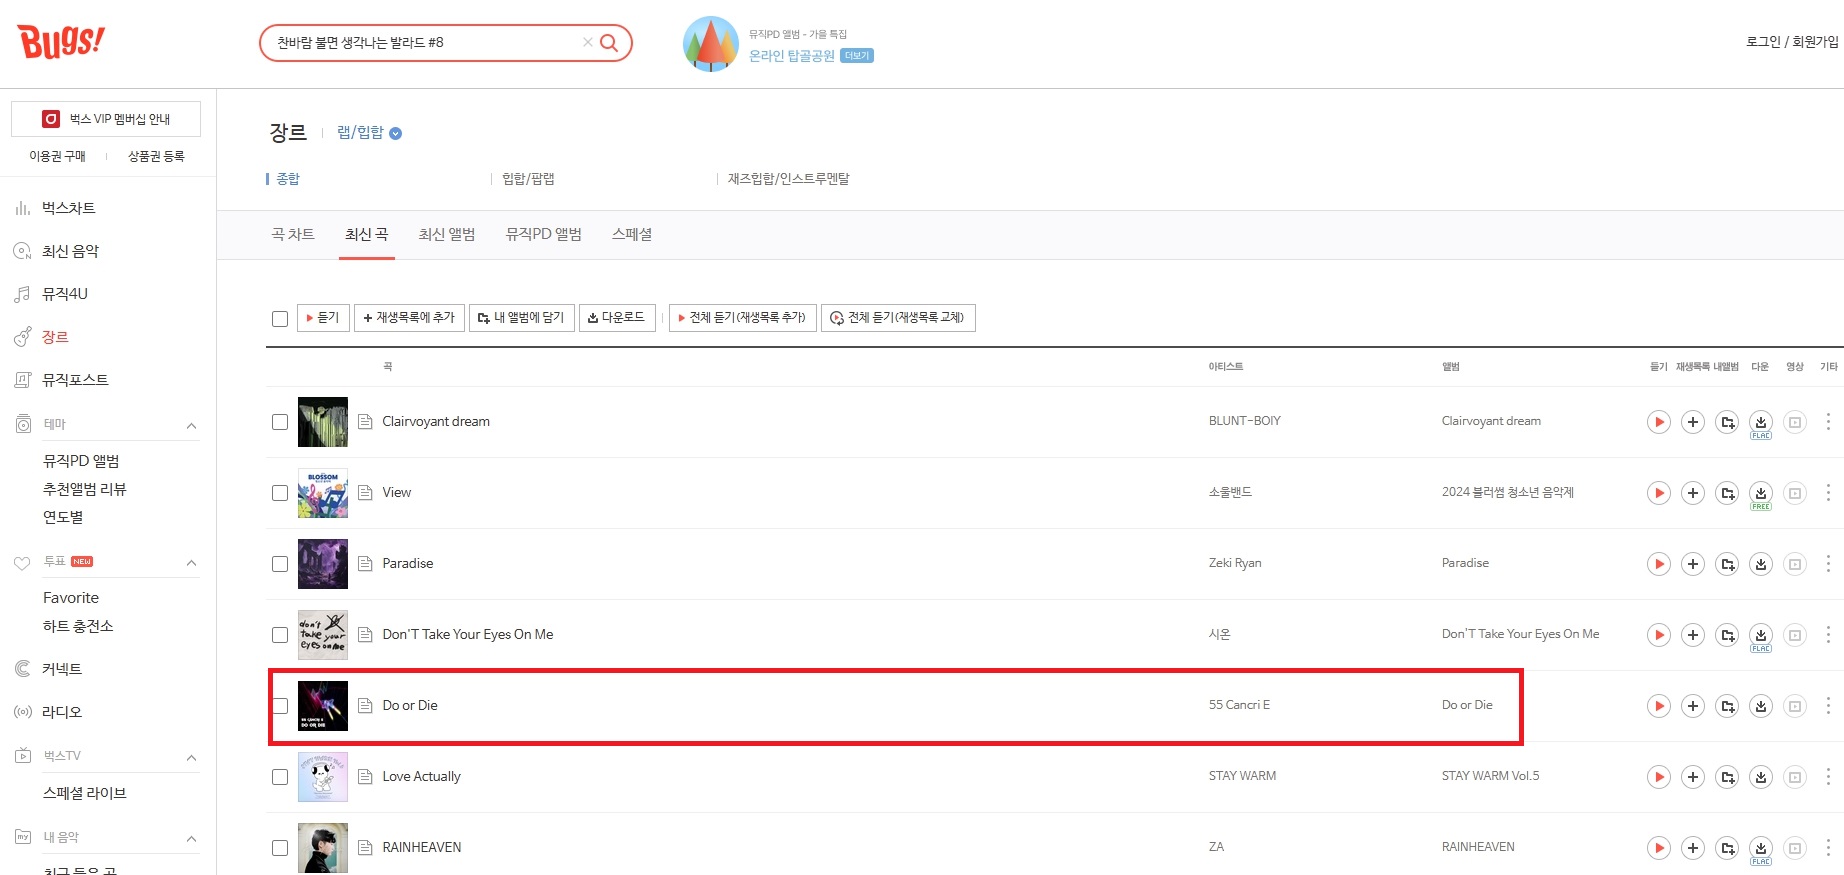The width and height of the screenshot is (1844, 875).
Task: View lyrics icon for Paradise
Action: 365,564
